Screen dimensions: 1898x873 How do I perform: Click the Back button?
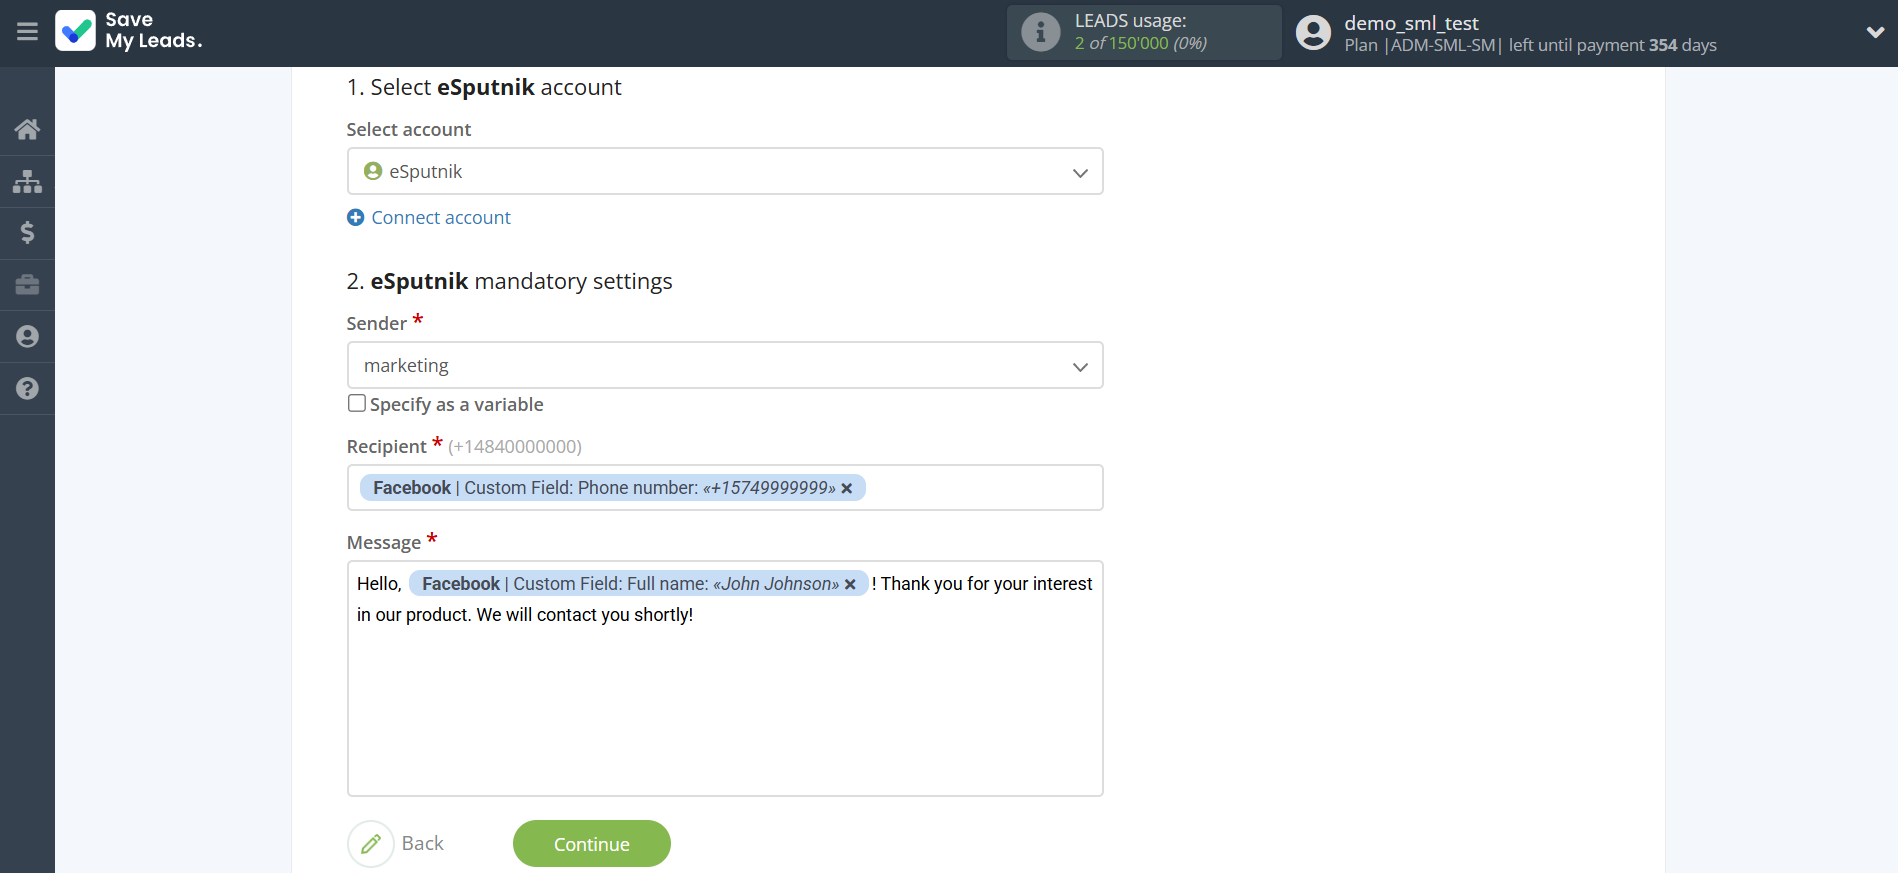397,844
